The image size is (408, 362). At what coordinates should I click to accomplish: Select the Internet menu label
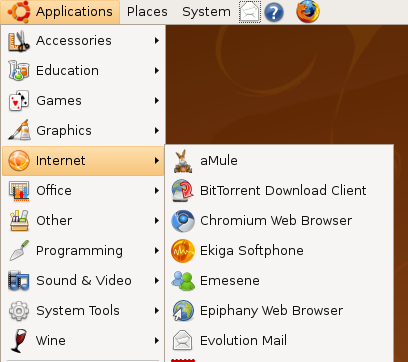(x=61, y=161)
